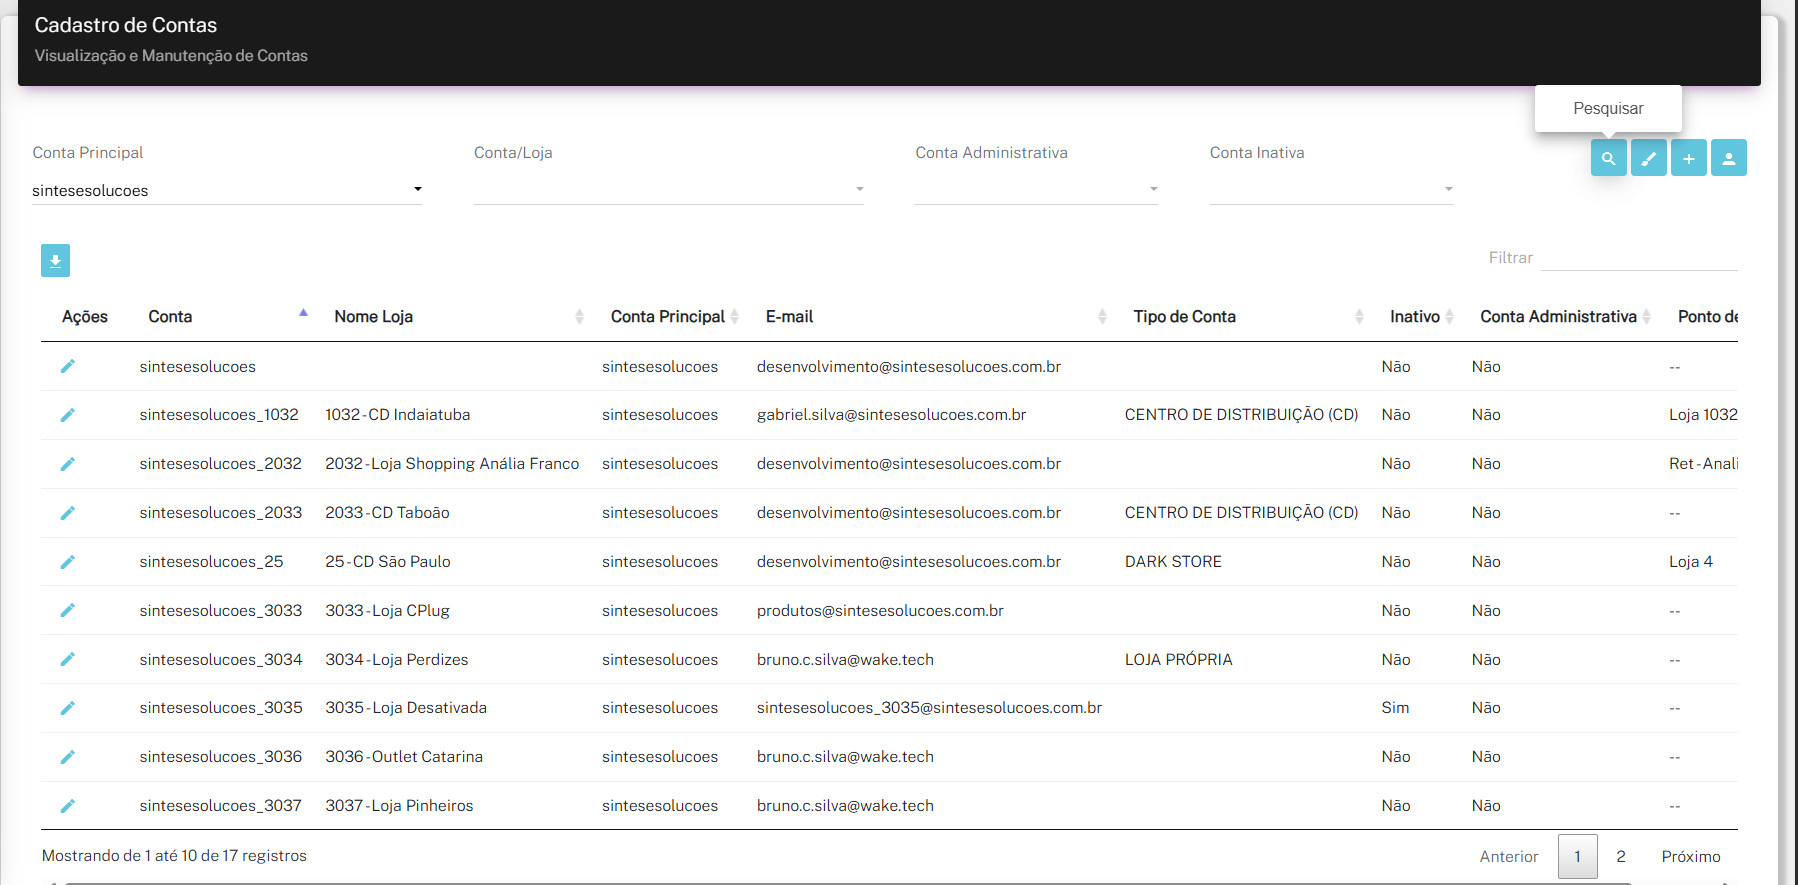Sort by Conta Principal column header
This screenshot has height=885, width=1798.
point(667,316)
